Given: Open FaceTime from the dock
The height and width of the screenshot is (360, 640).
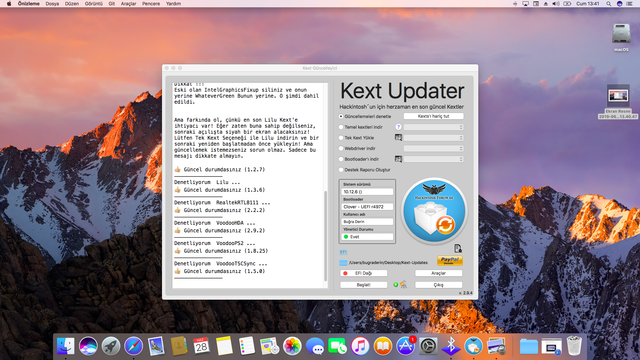Looking at the screenshot, I should [337, 346].
